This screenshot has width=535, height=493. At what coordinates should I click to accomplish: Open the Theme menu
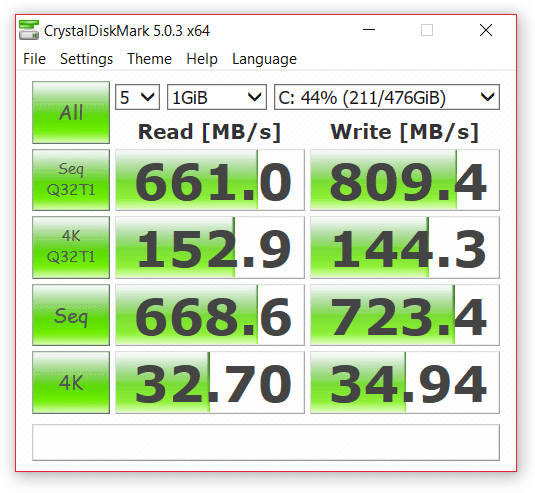coord(149,59)
